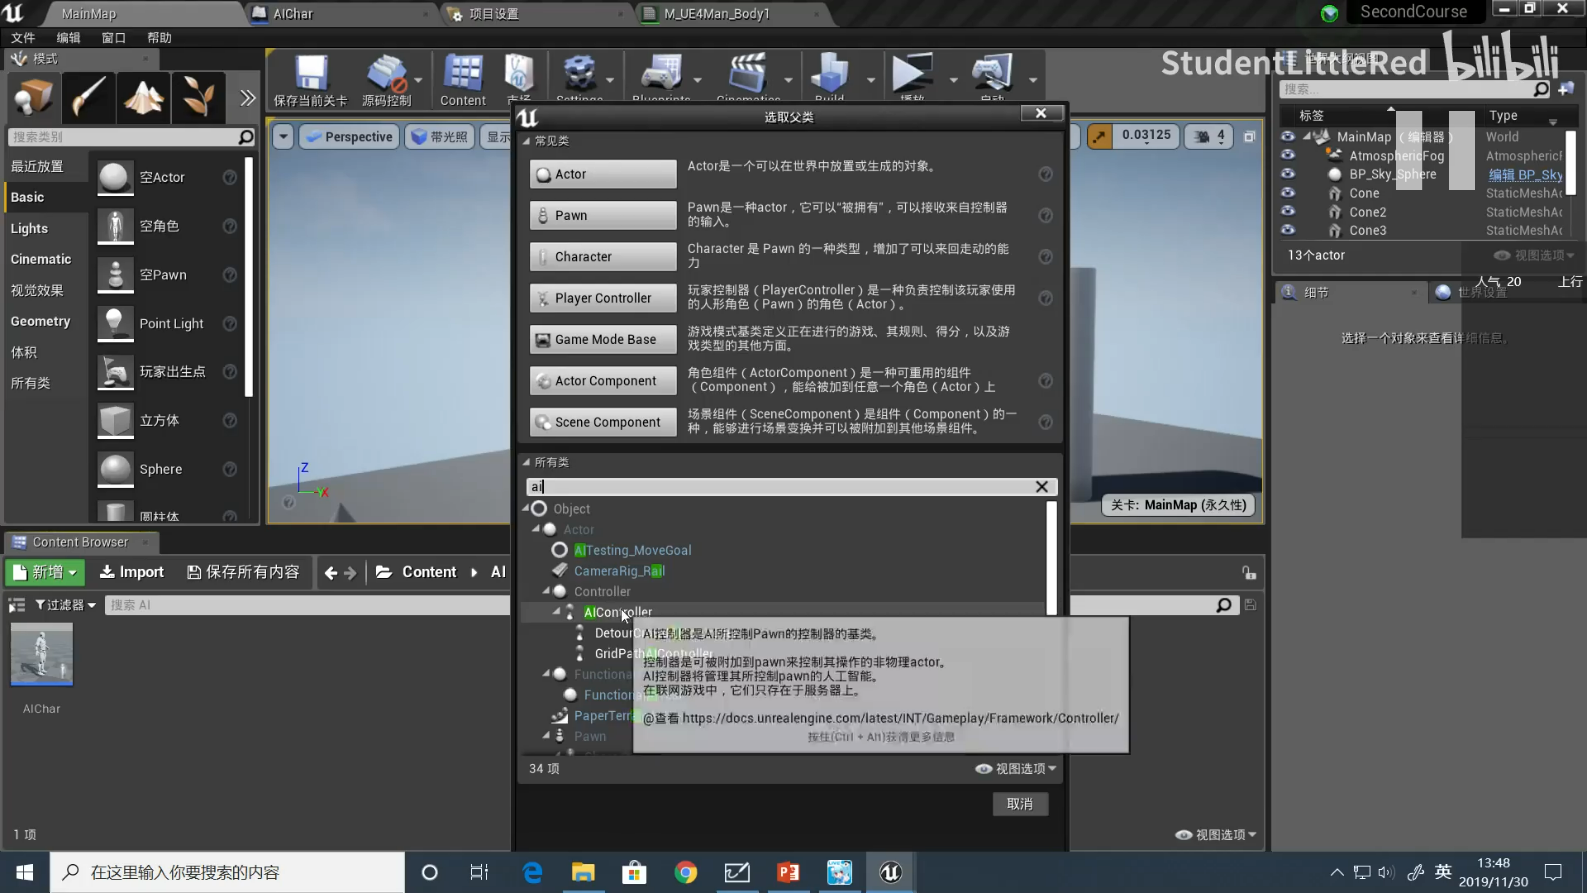Expand more modes with double arrow
Image resolution: width=1587 pixels, height=893 pixels.
[x=247, y=97]
